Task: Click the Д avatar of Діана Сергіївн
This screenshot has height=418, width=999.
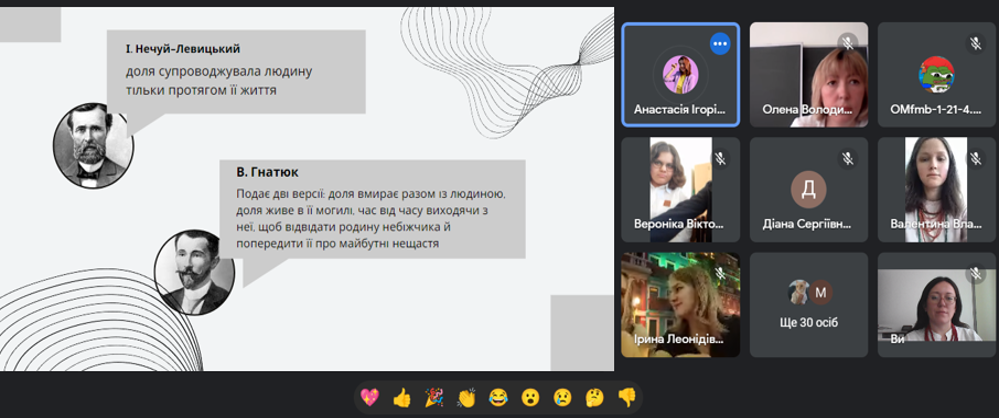Action: click(x=809, y=189)
